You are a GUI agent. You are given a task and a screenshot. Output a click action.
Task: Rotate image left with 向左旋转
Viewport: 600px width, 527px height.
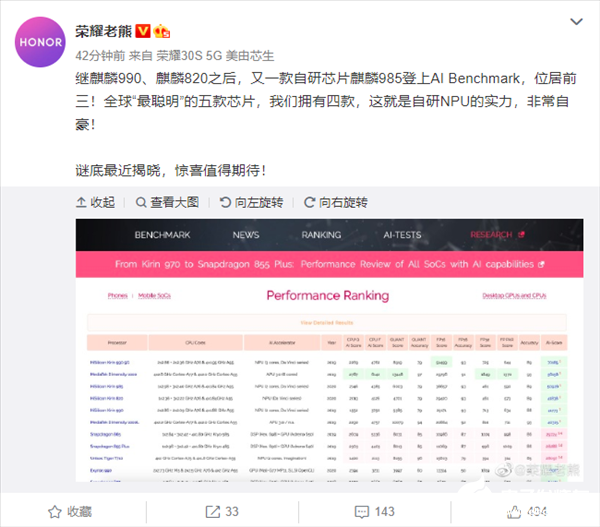point(252,202)
